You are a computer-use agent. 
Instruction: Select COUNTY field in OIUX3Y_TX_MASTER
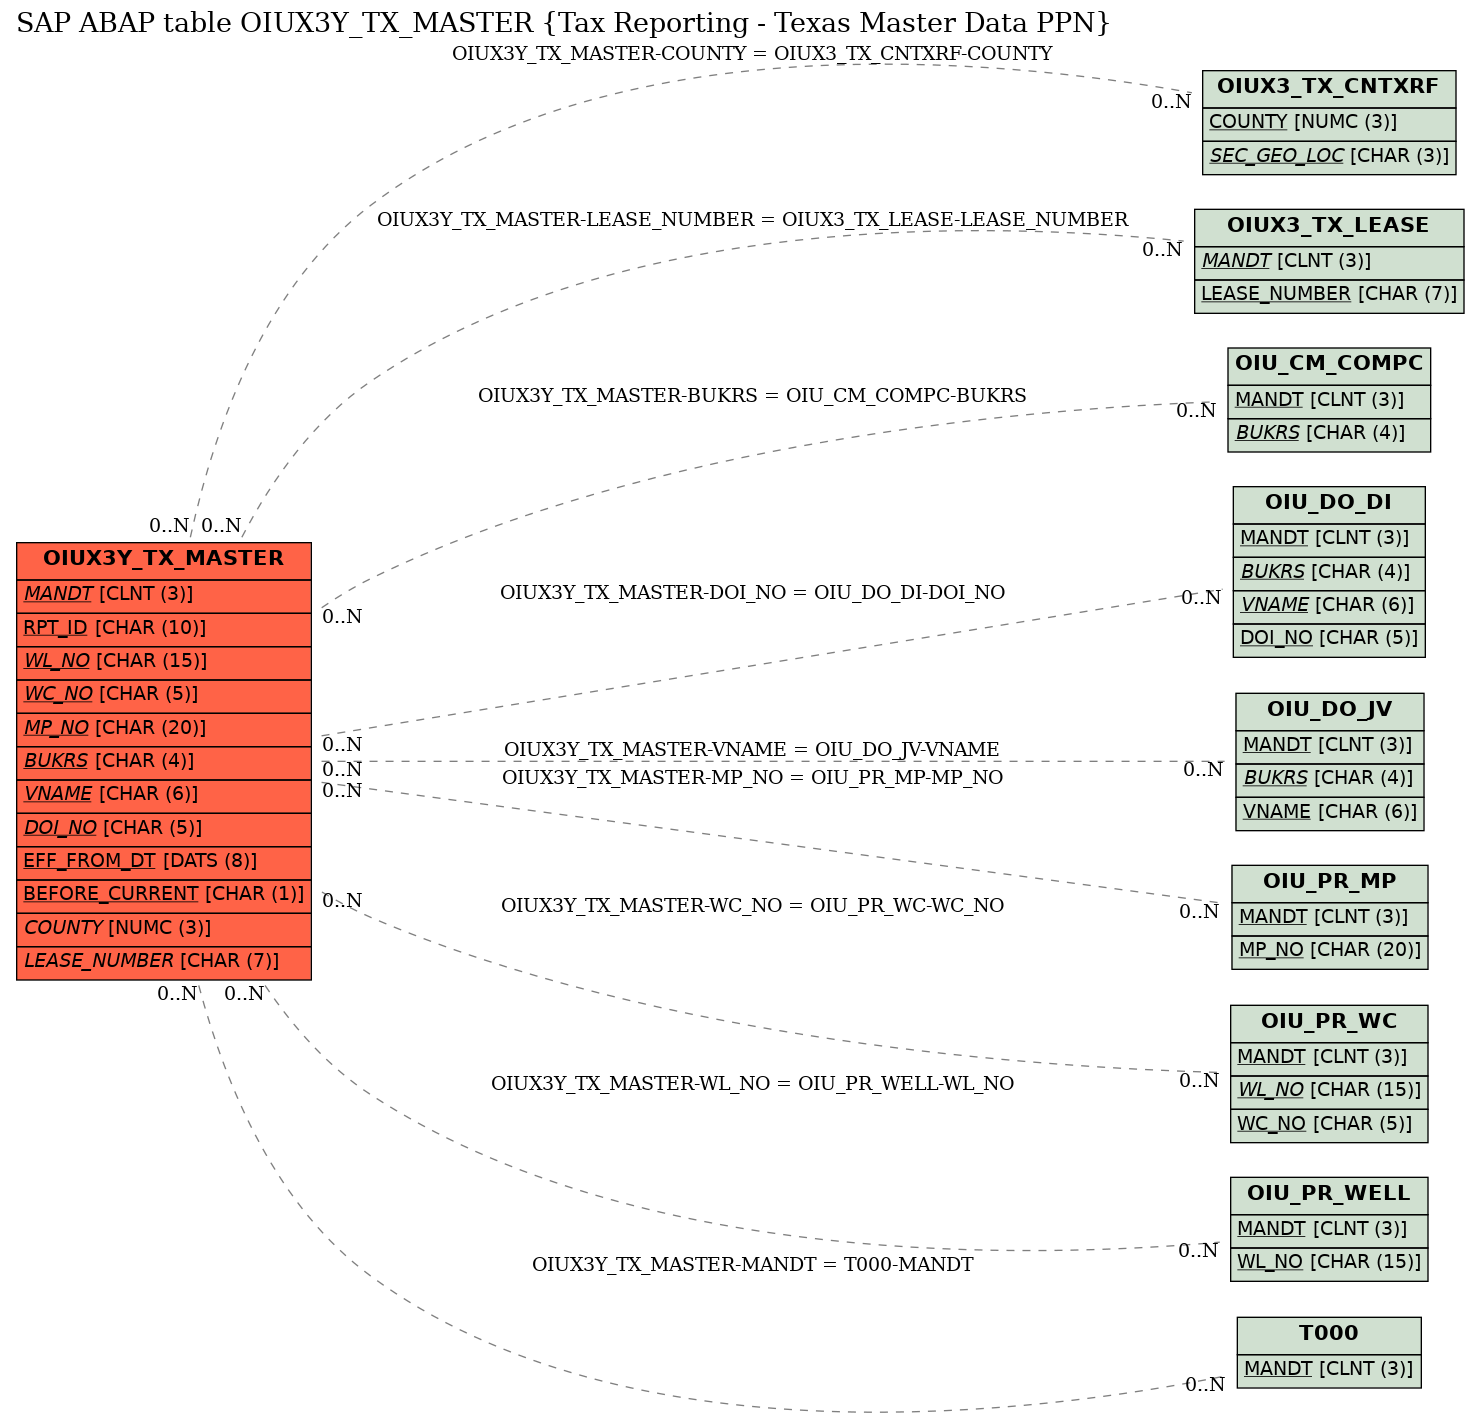[164, 929]
